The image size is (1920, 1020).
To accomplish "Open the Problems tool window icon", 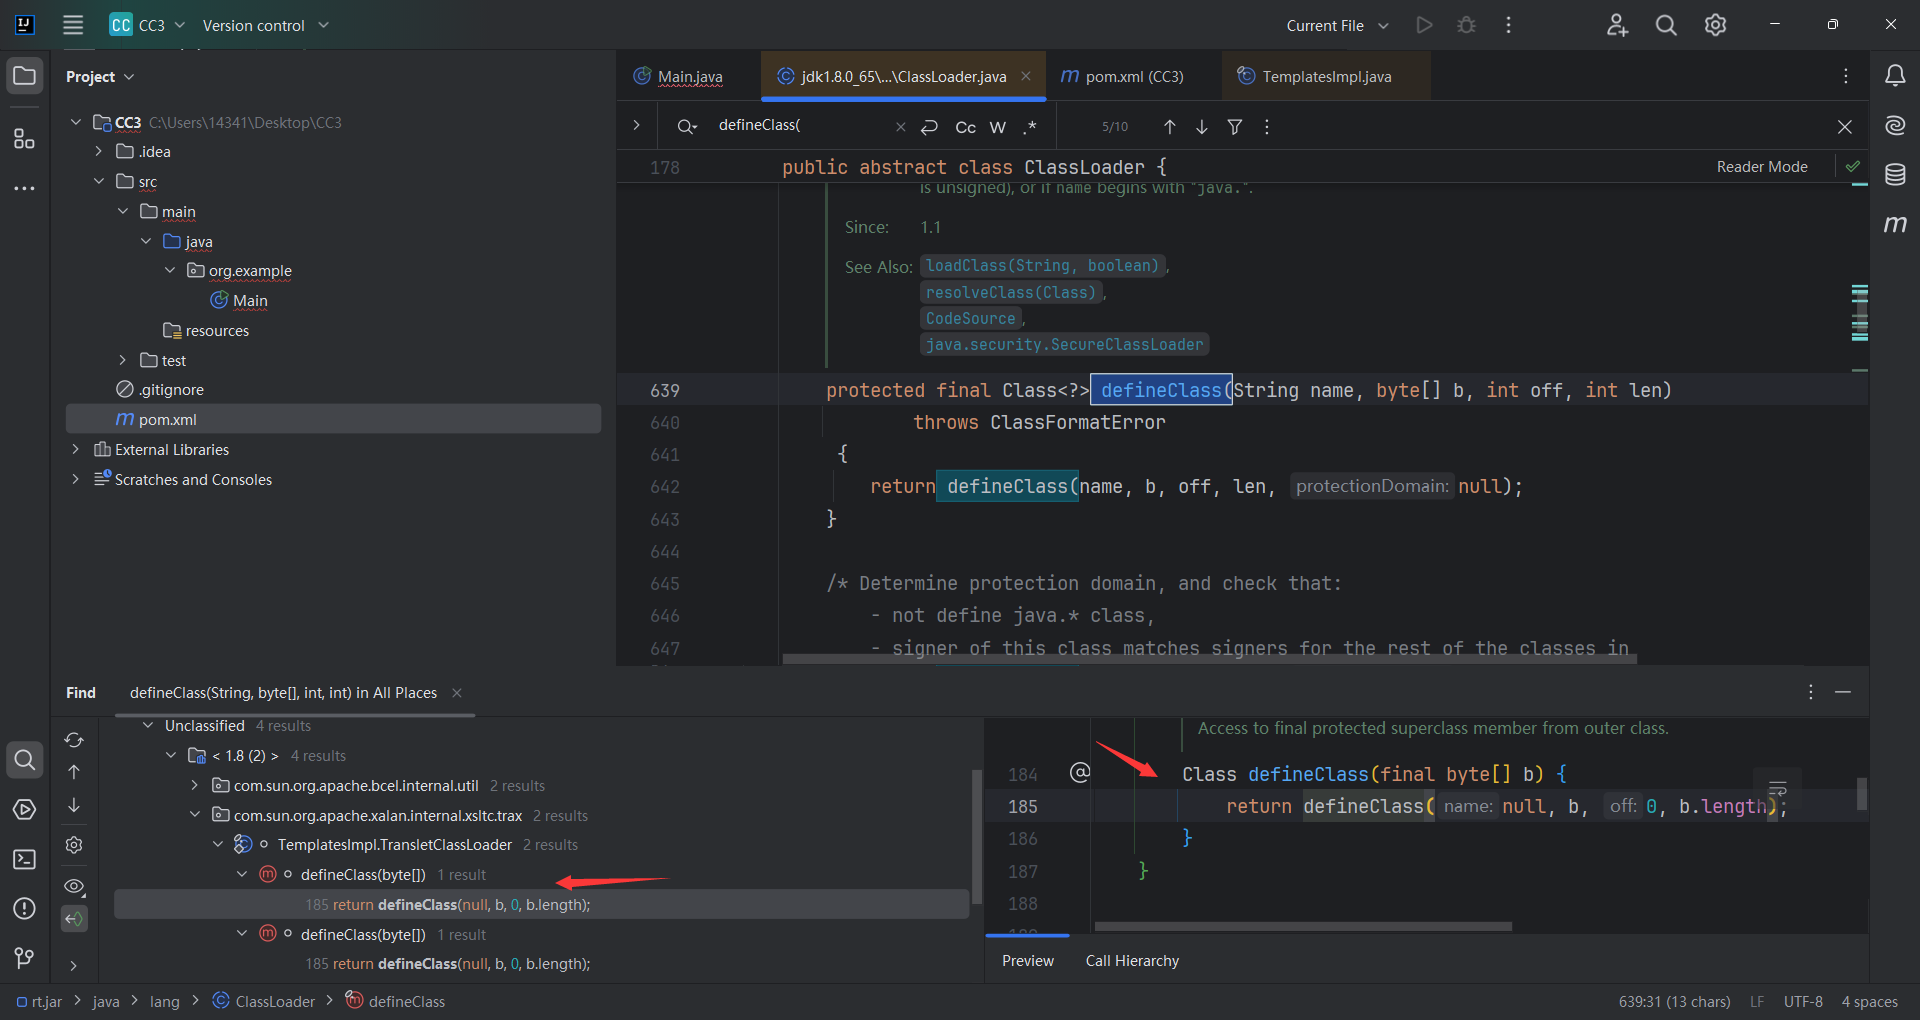I will 25,908.
